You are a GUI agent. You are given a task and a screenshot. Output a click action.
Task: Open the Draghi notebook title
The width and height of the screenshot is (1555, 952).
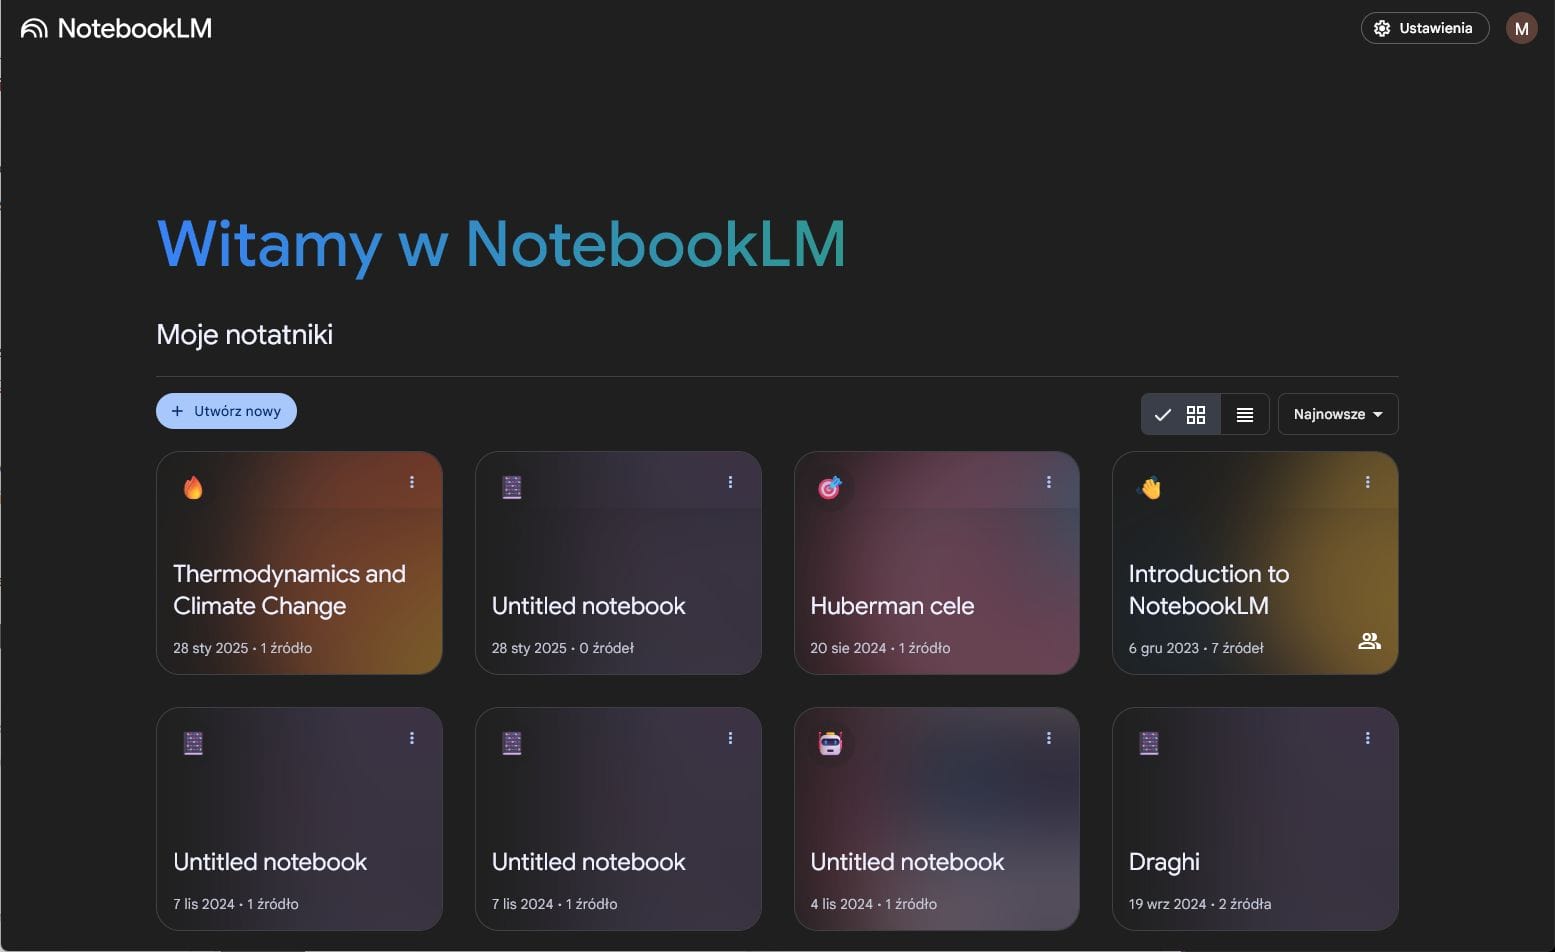[1164, 862]
